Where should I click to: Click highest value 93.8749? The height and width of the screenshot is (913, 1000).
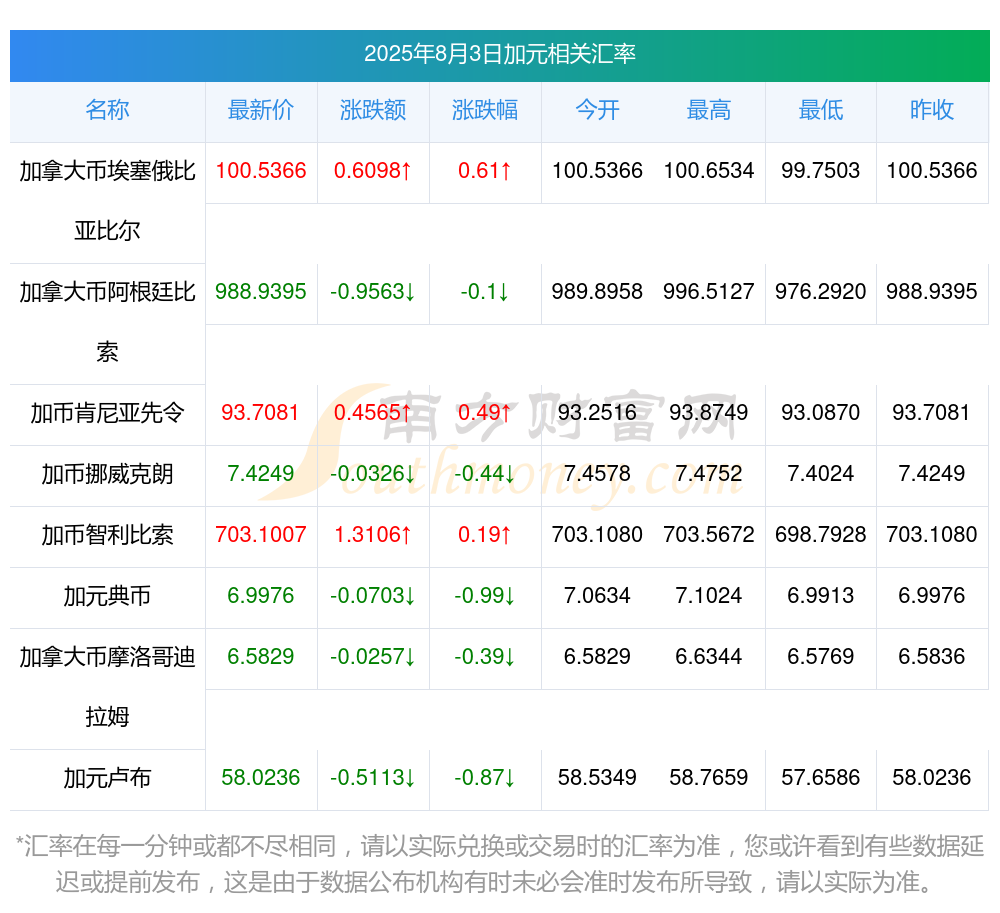[x=709, y=413]
